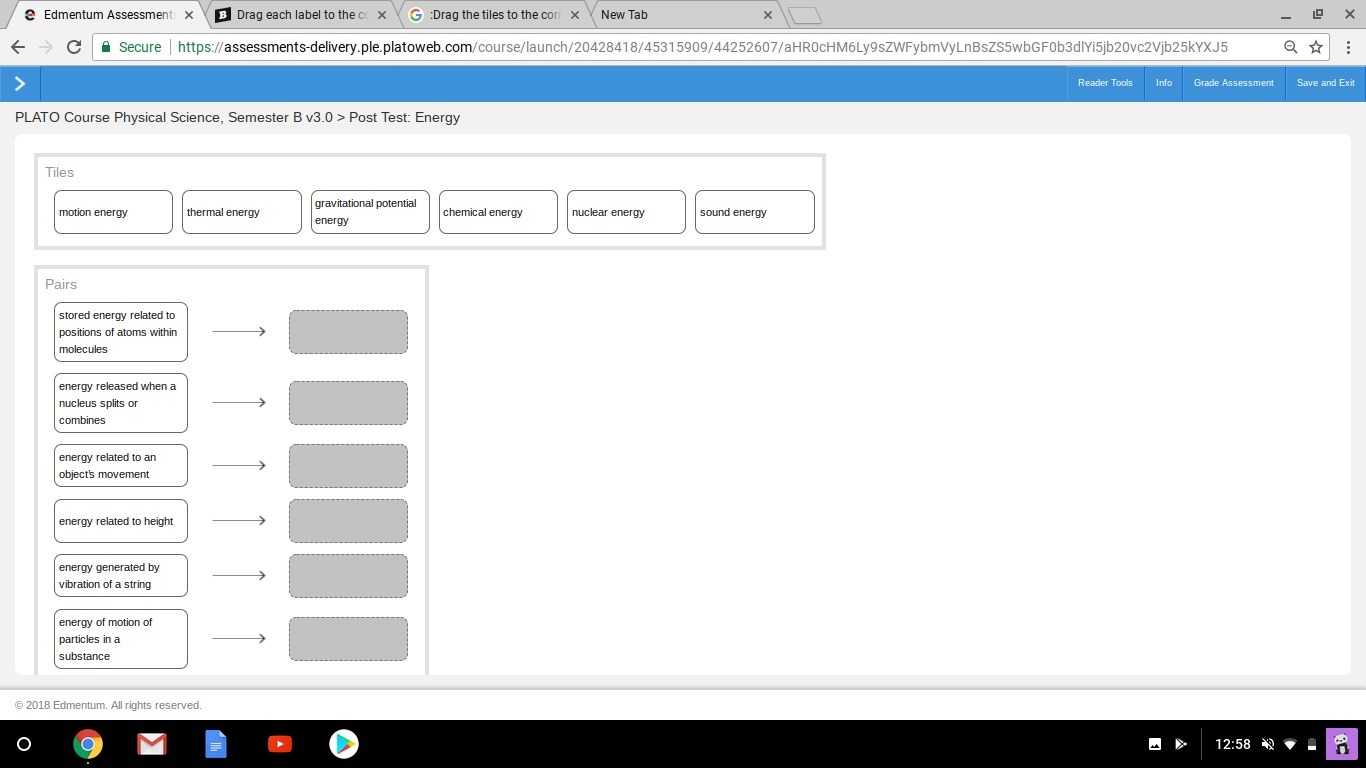1366x768 pixels.
Task: Open Gmail from the shelf
Action: click(x=152, y=744)
